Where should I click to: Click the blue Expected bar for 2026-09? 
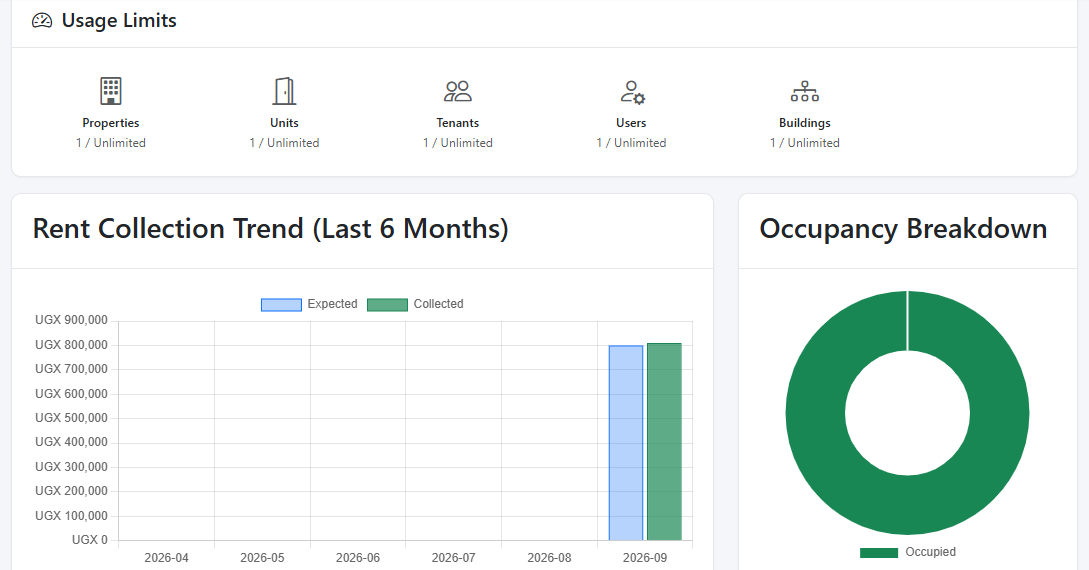pos(626,443)
